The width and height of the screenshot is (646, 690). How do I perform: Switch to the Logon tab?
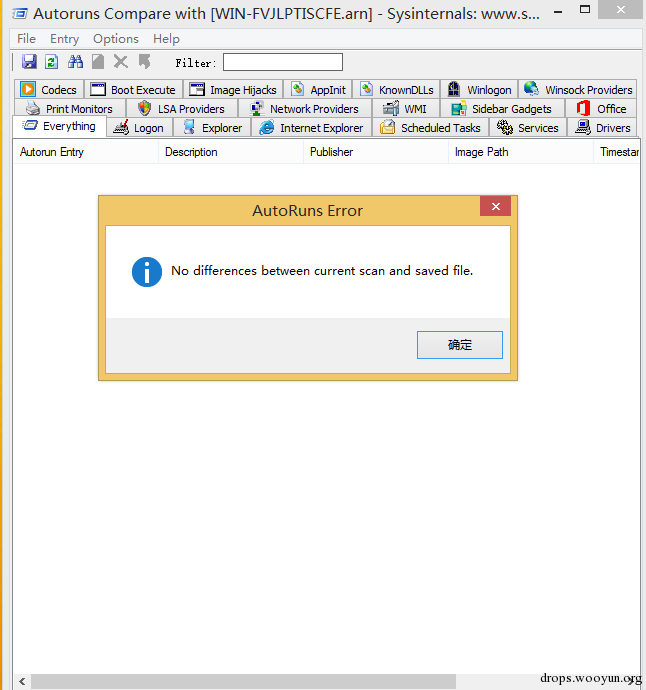[139, 128]
